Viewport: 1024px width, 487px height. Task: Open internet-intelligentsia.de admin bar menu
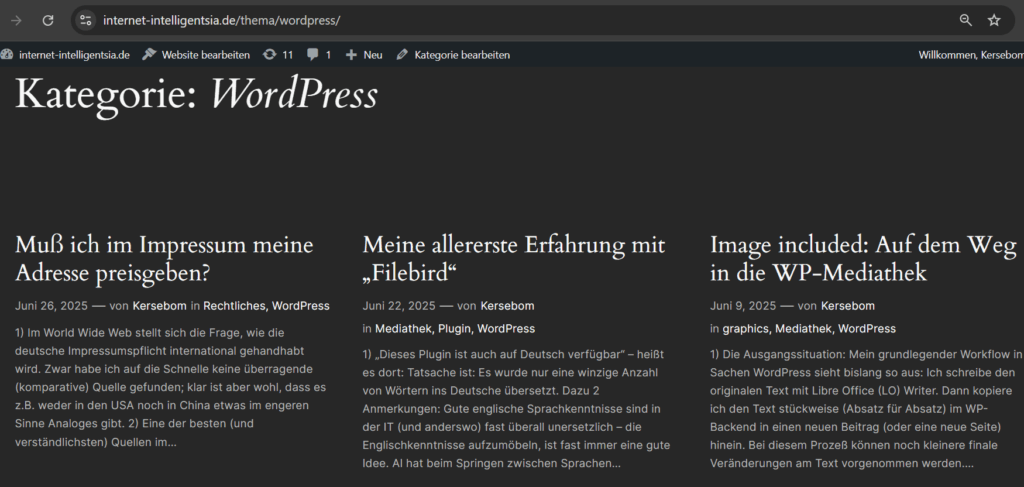(x=74, y=55)
